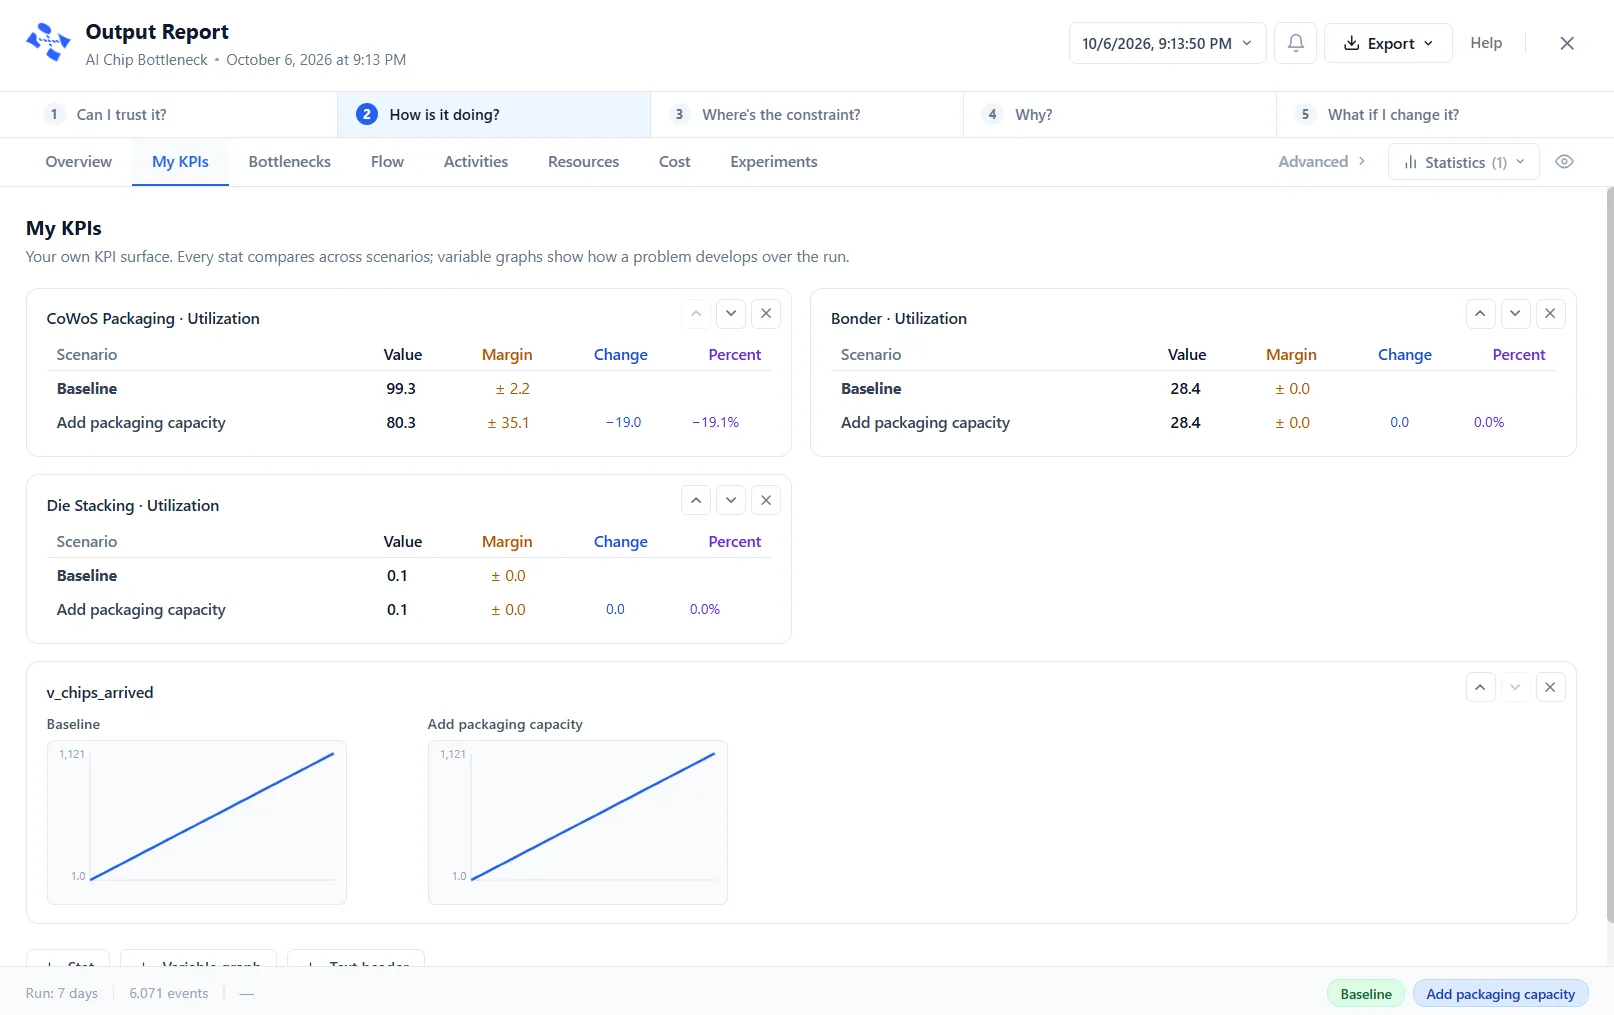Click the 6,071 events status text
Image resolution: width=1614 pixels, height=1015 pixels.
click(169, 994)
